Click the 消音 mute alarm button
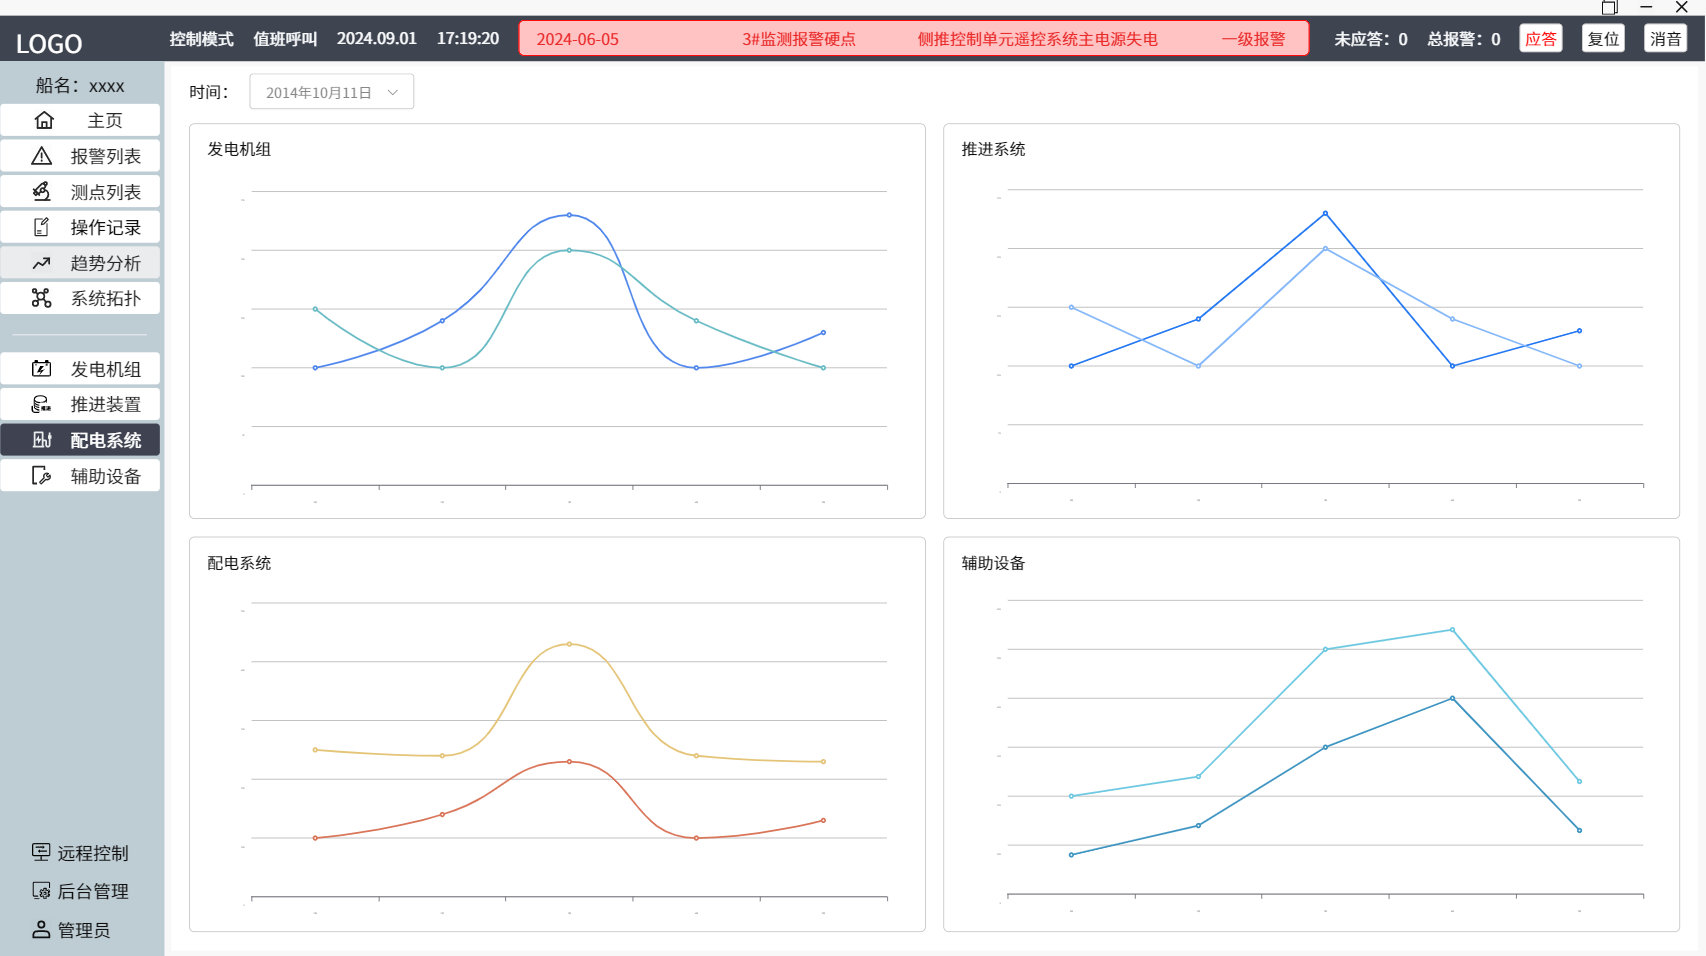The image size is (1706, 956). 1665,39
